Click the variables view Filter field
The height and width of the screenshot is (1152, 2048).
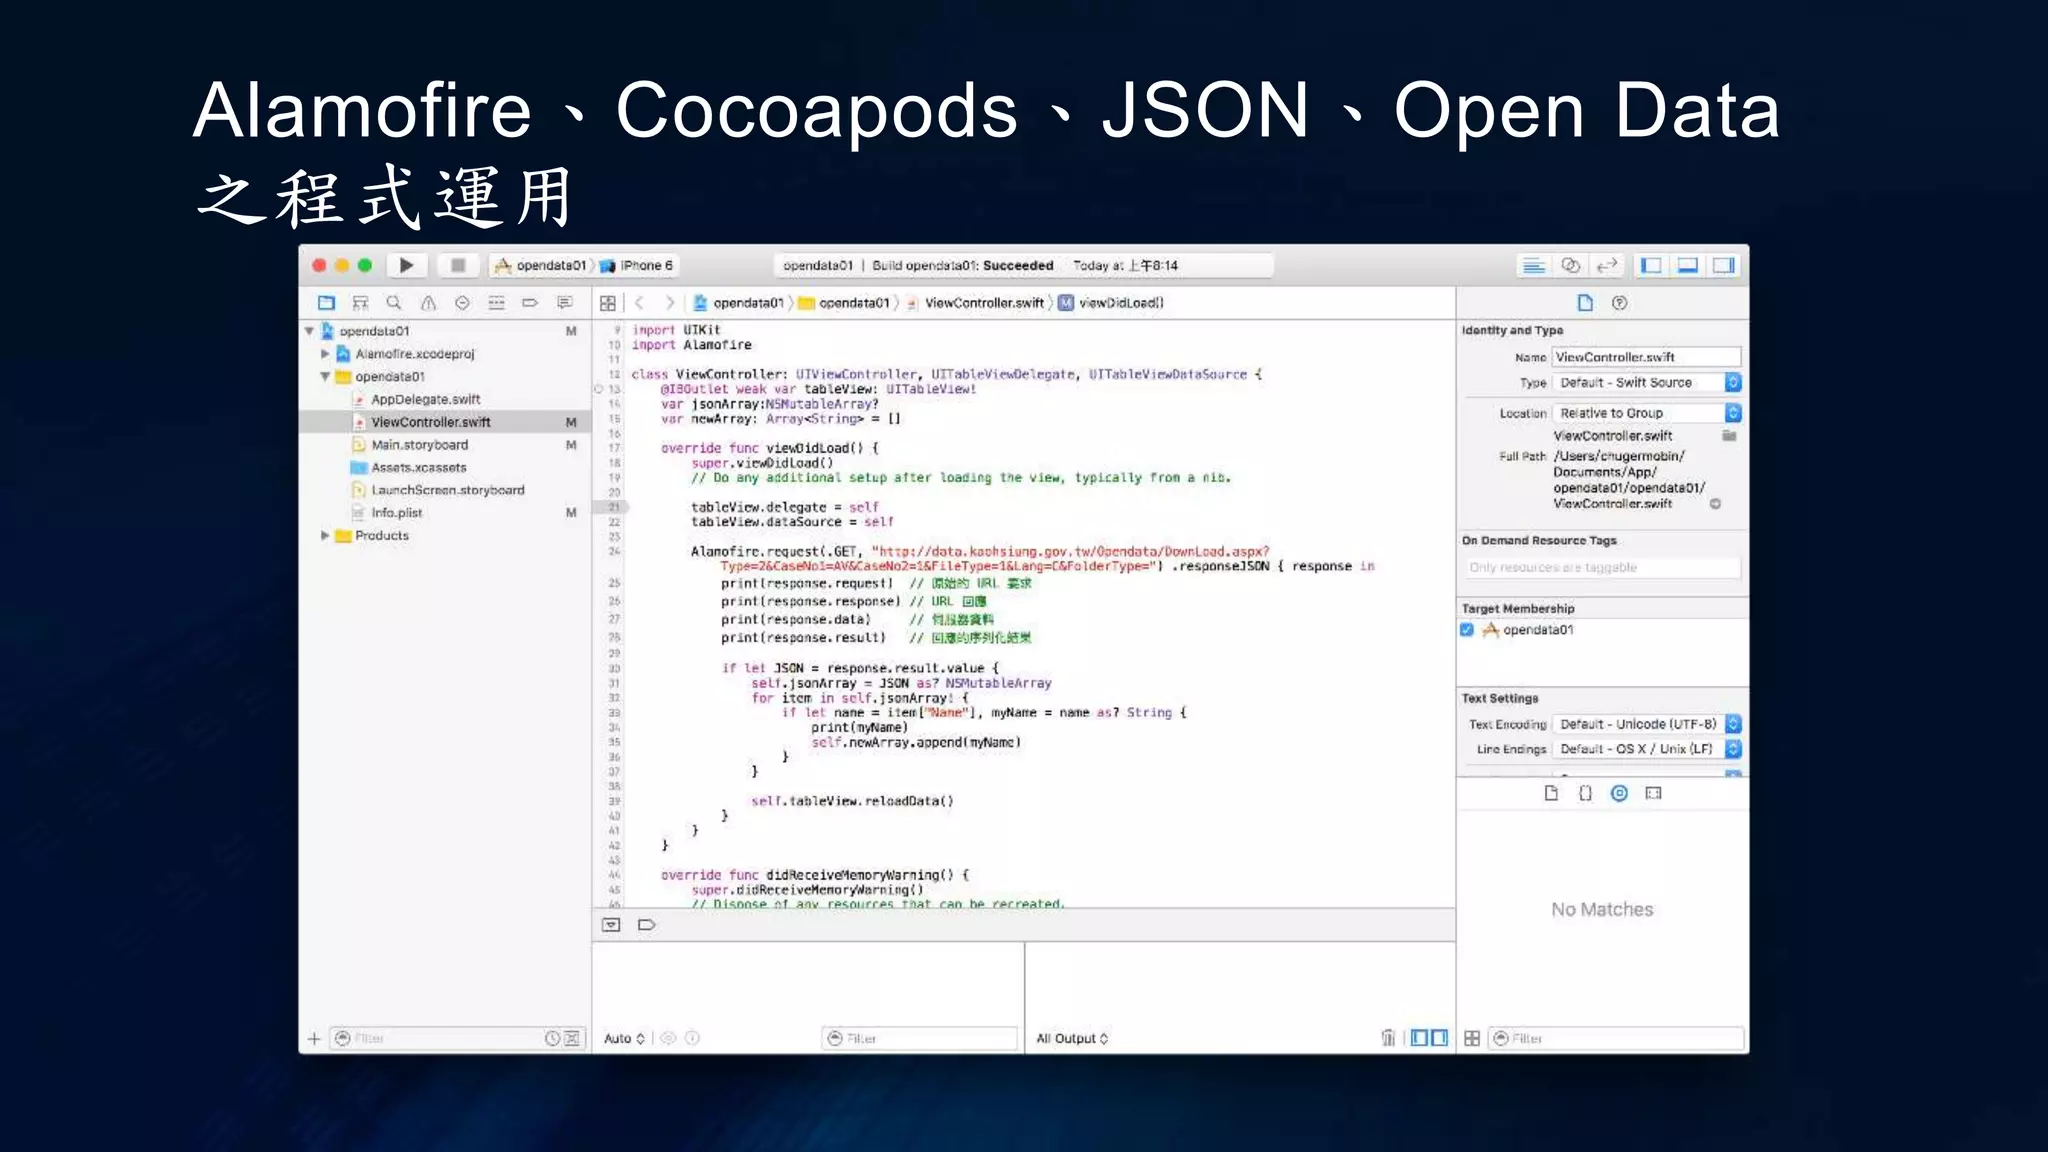coord(920,1039)
